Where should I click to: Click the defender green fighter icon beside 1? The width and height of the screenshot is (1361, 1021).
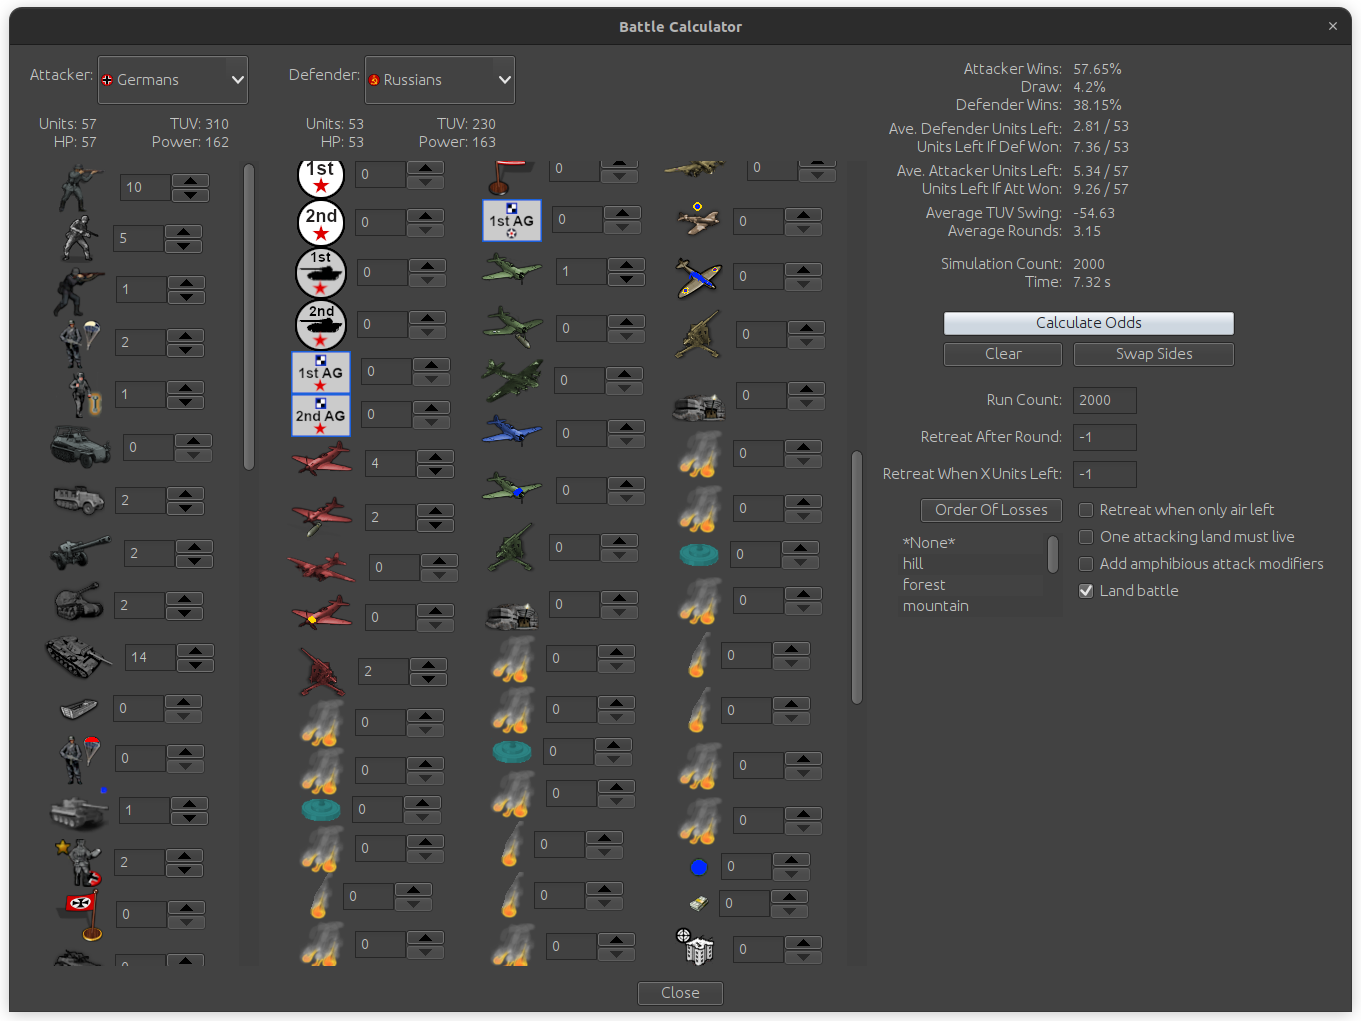click(512, 270)
